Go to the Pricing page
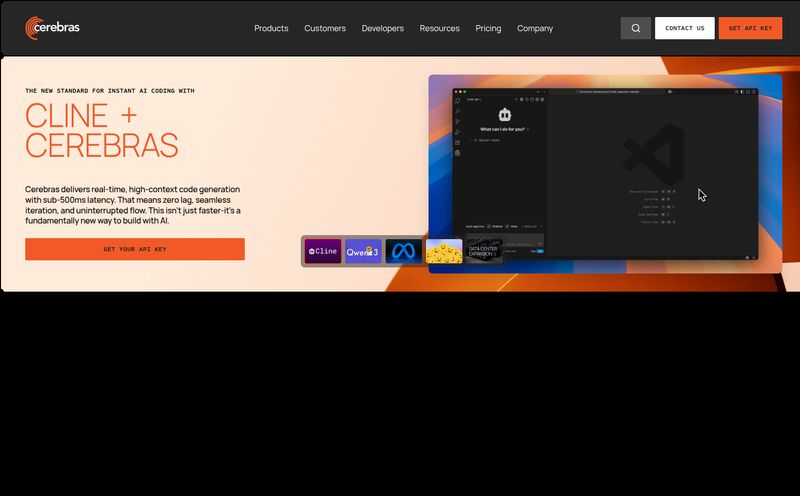Screen dimensions: 800x496 [488, 28]
